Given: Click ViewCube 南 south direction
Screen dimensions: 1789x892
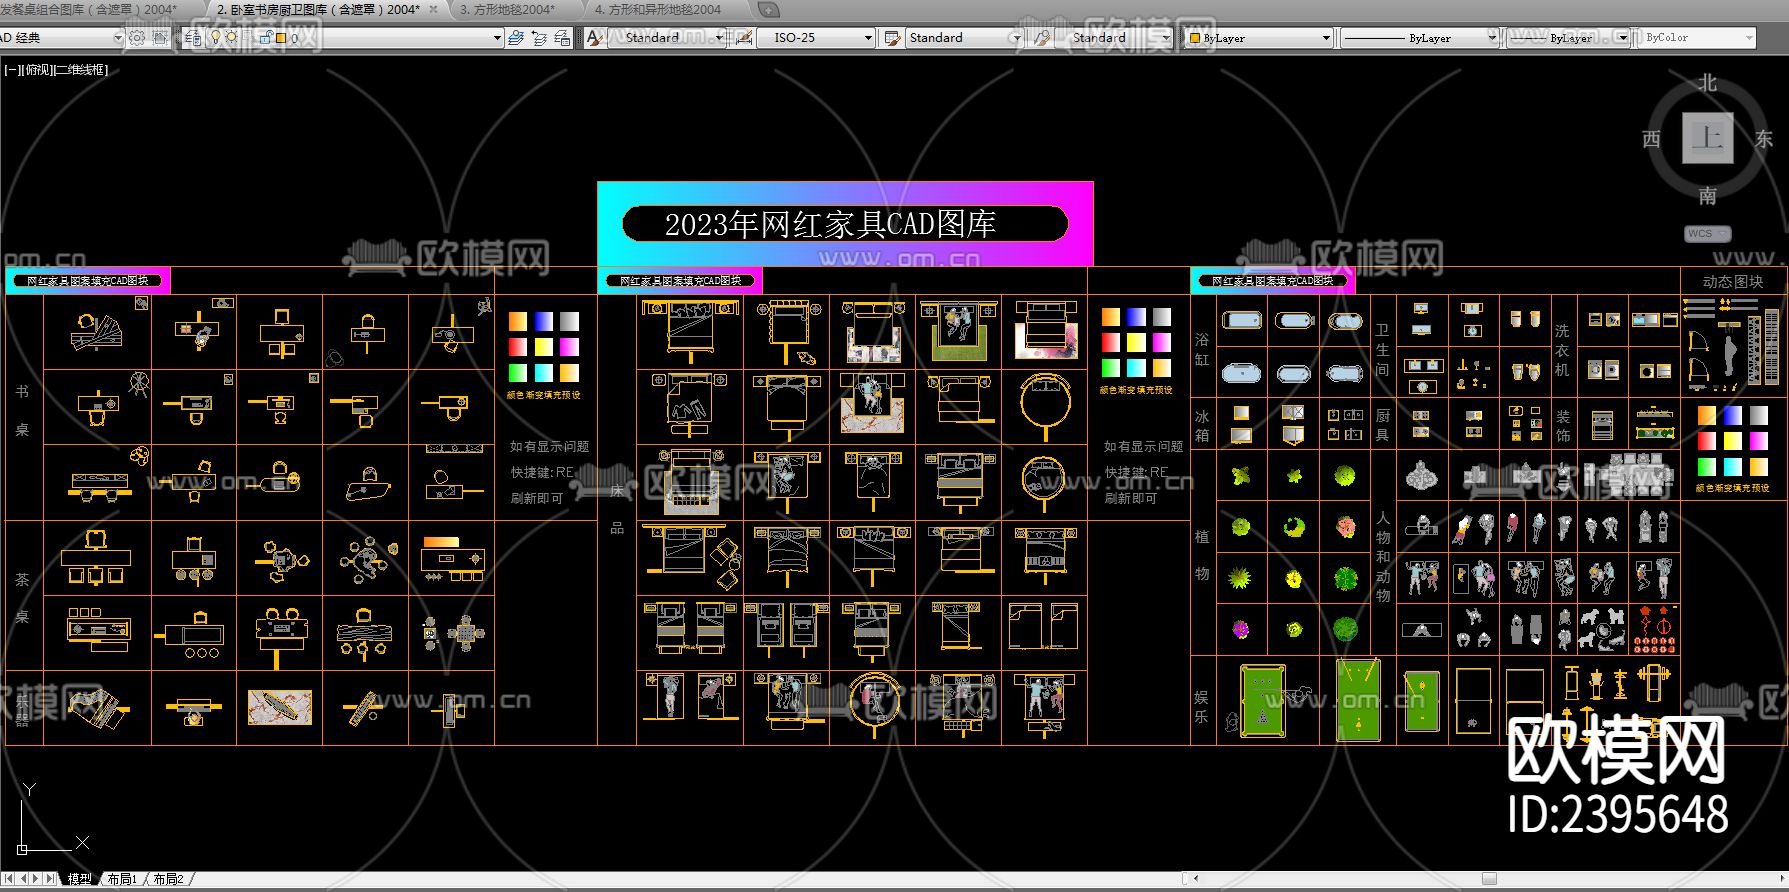Looking at the screenshot, I should pos(1707,196).
